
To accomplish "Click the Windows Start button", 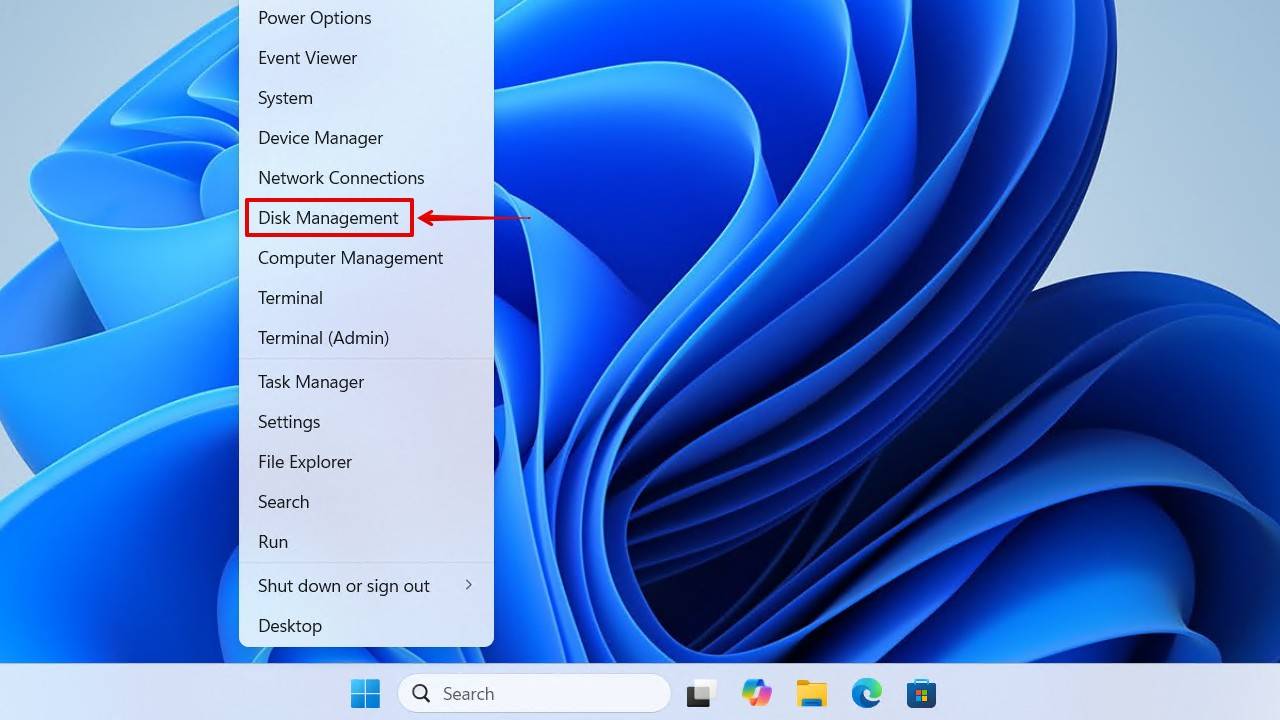I will pos(364,693).
